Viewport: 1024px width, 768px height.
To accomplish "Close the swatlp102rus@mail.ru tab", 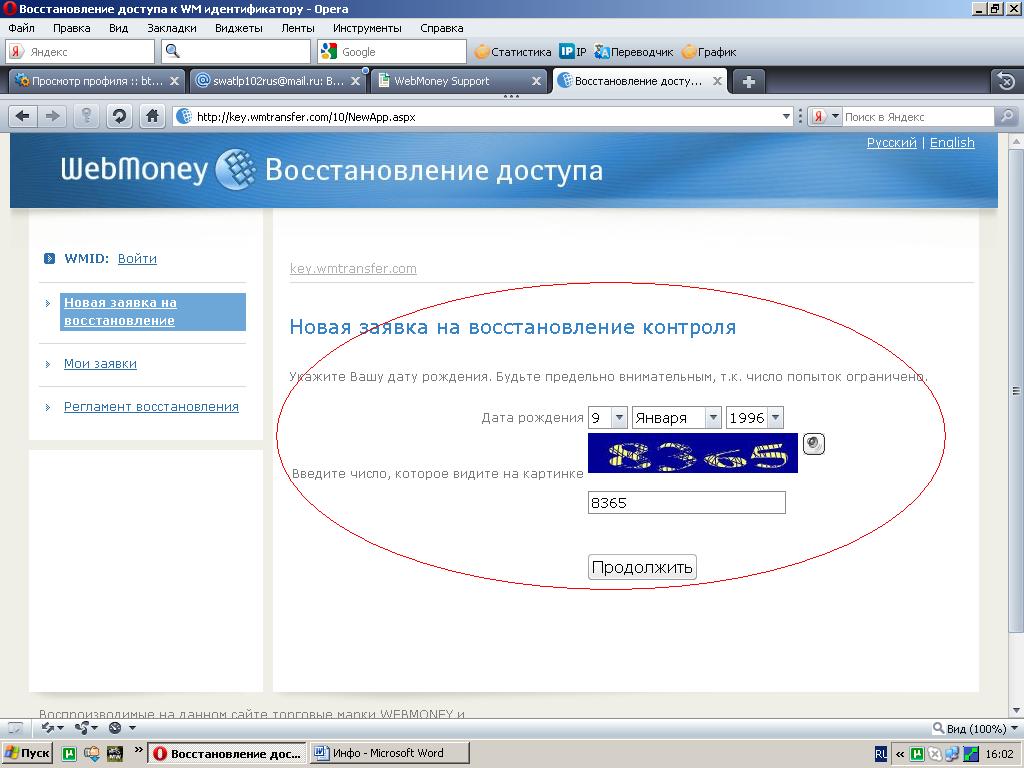I will coord(355,82).
